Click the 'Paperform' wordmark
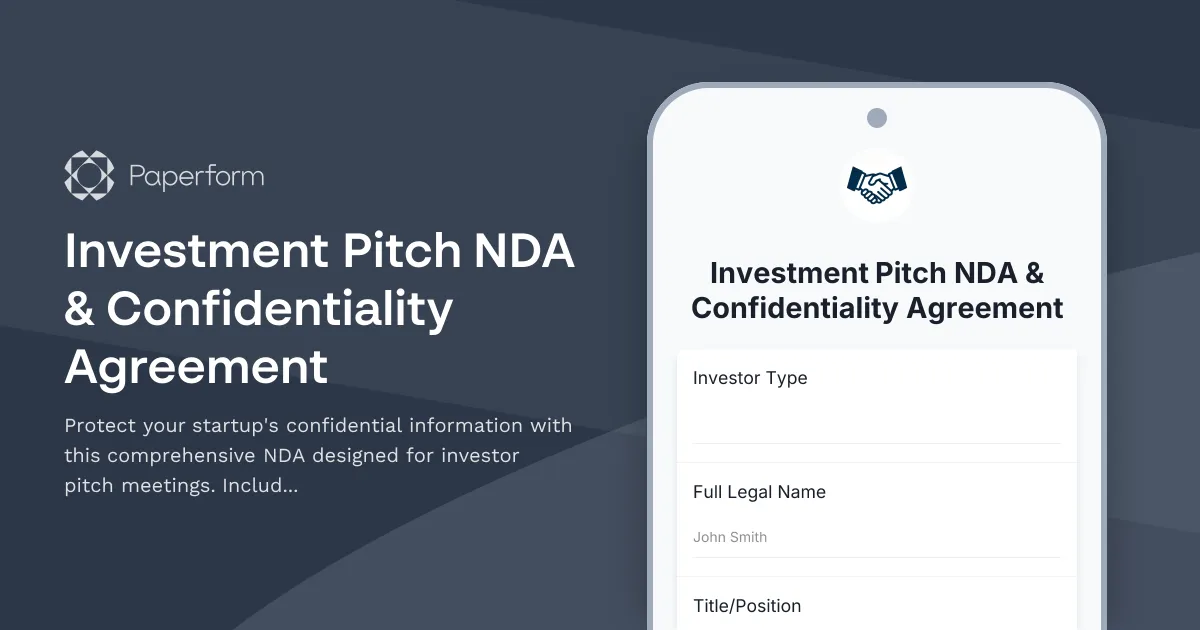Screen dimensions: 1200x630 point(196,174)
